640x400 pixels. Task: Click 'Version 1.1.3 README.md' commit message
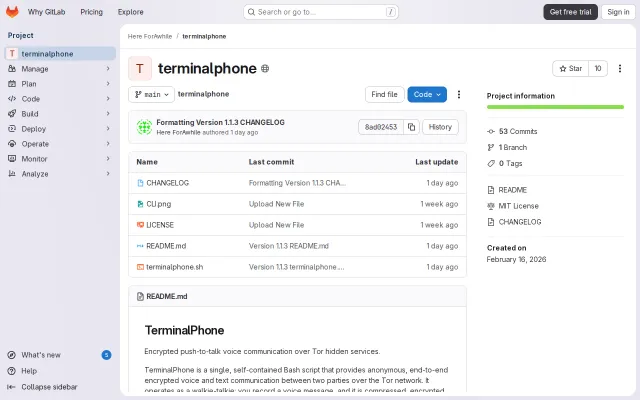point(289,246)
